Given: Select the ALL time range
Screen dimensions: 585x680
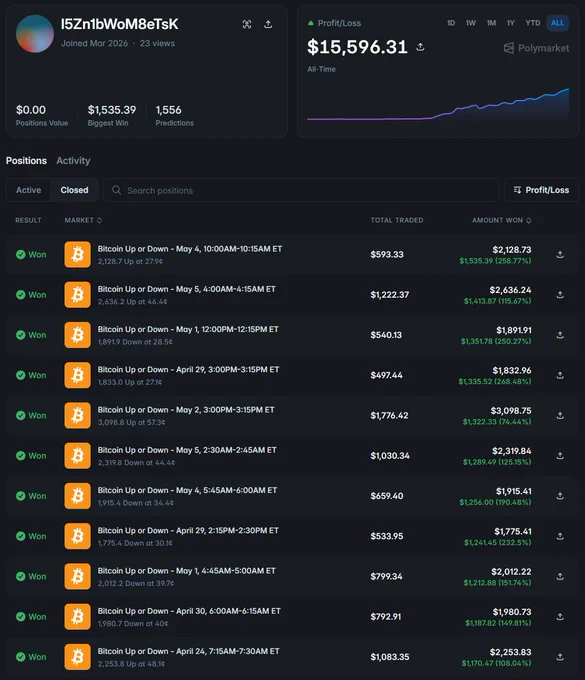Looking at the screenshot, I should [558, 23].
